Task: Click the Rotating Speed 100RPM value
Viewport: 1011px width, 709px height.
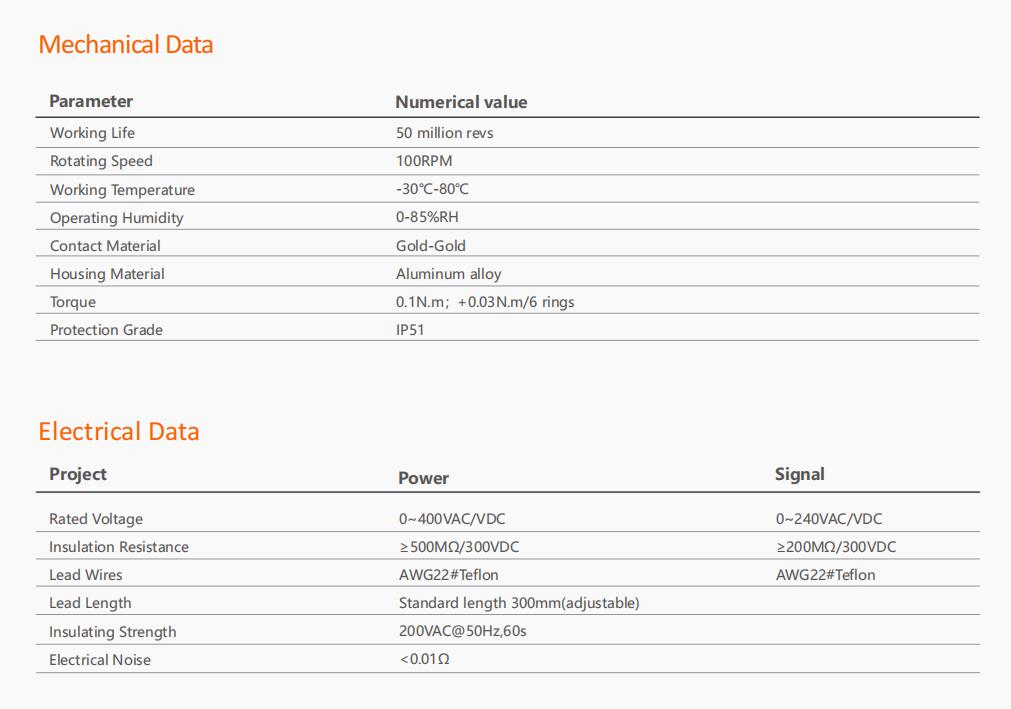Action: click(424, 160)
